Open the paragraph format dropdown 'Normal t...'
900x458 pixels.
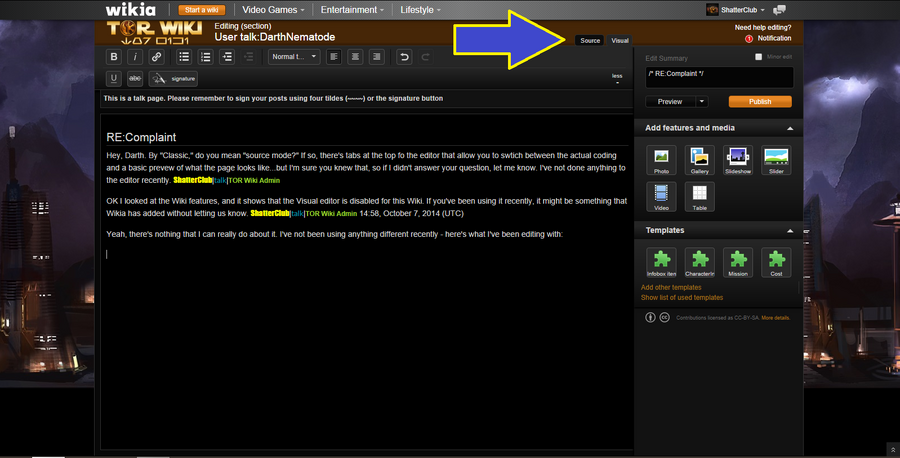[294, 57]
